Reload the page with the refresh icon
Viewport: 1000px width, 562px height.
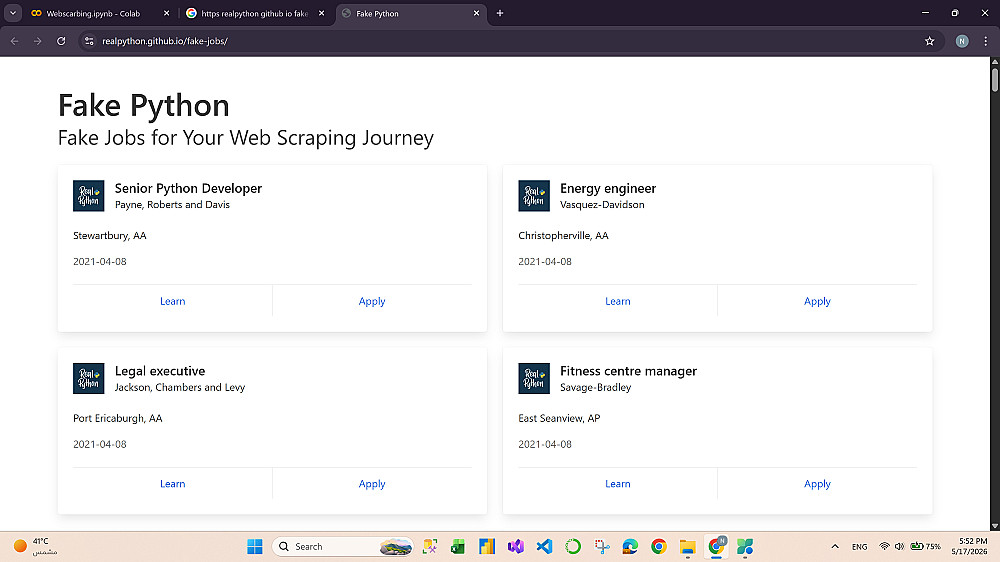coord(61,41)
